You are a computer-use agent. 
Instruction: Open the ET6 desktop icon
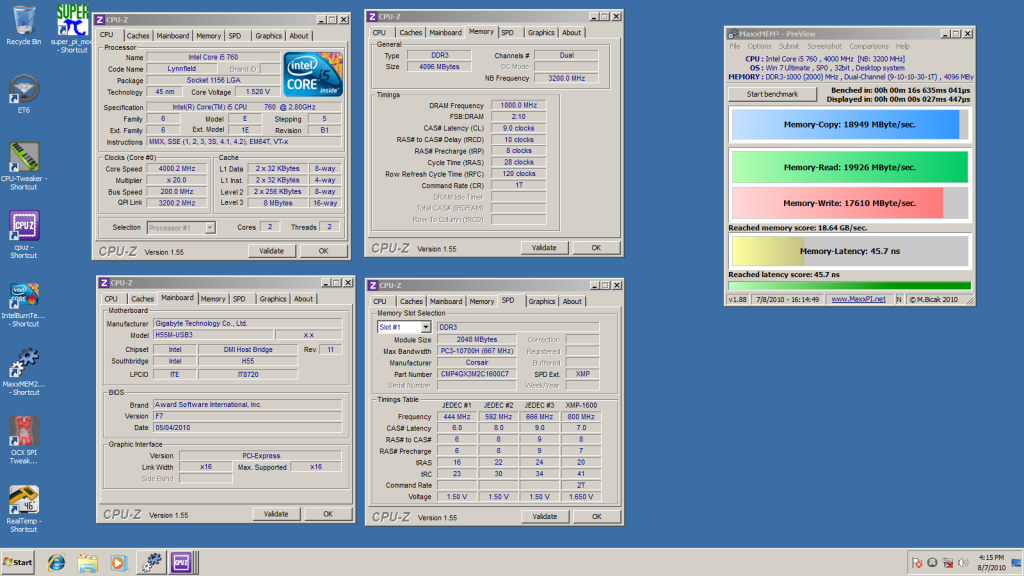pyautogui.click(x=23, y=88)
